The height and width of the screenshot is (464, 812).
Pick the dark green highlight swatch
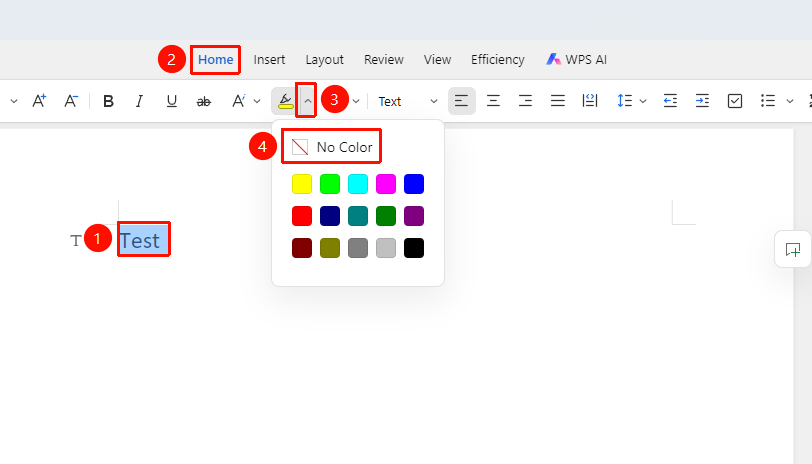pos(386,216)
